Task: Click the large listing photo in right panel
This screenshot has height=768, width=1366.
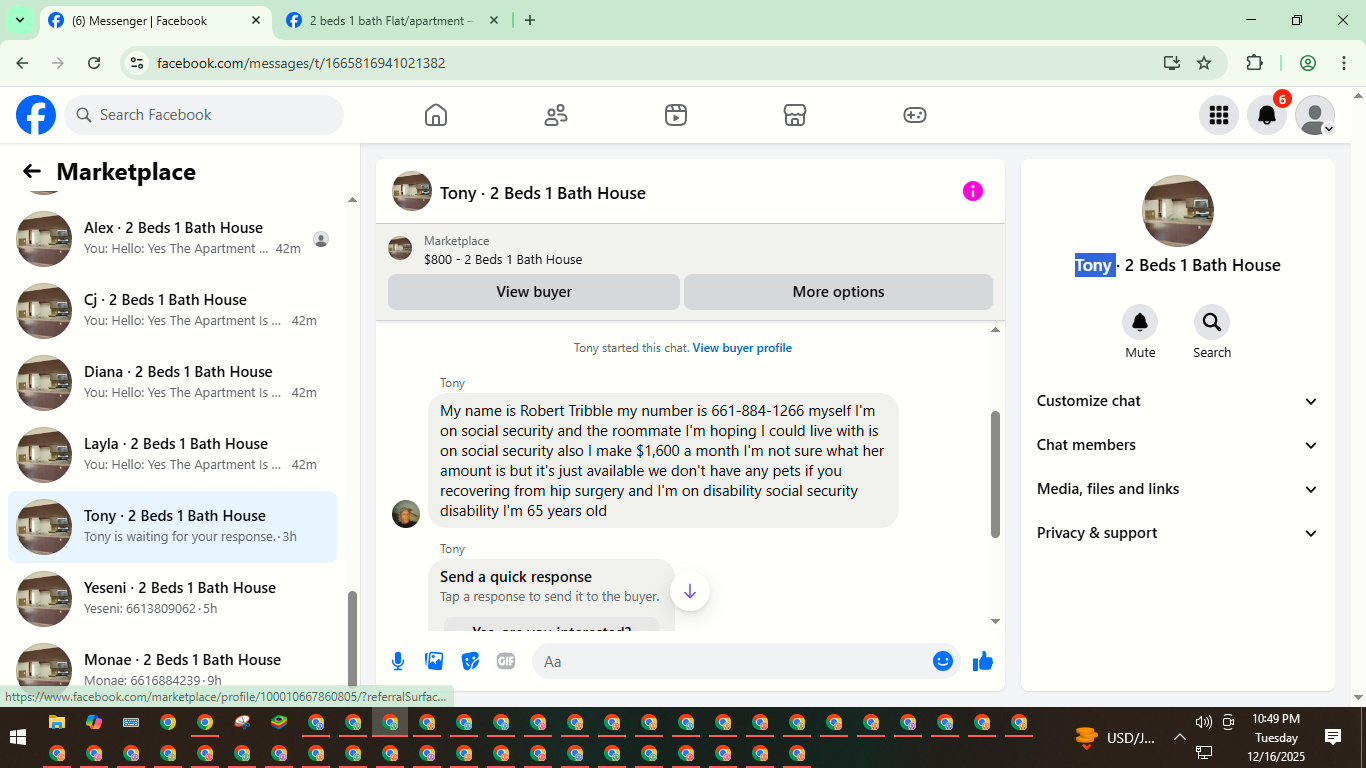Action: coord(1178,211)
